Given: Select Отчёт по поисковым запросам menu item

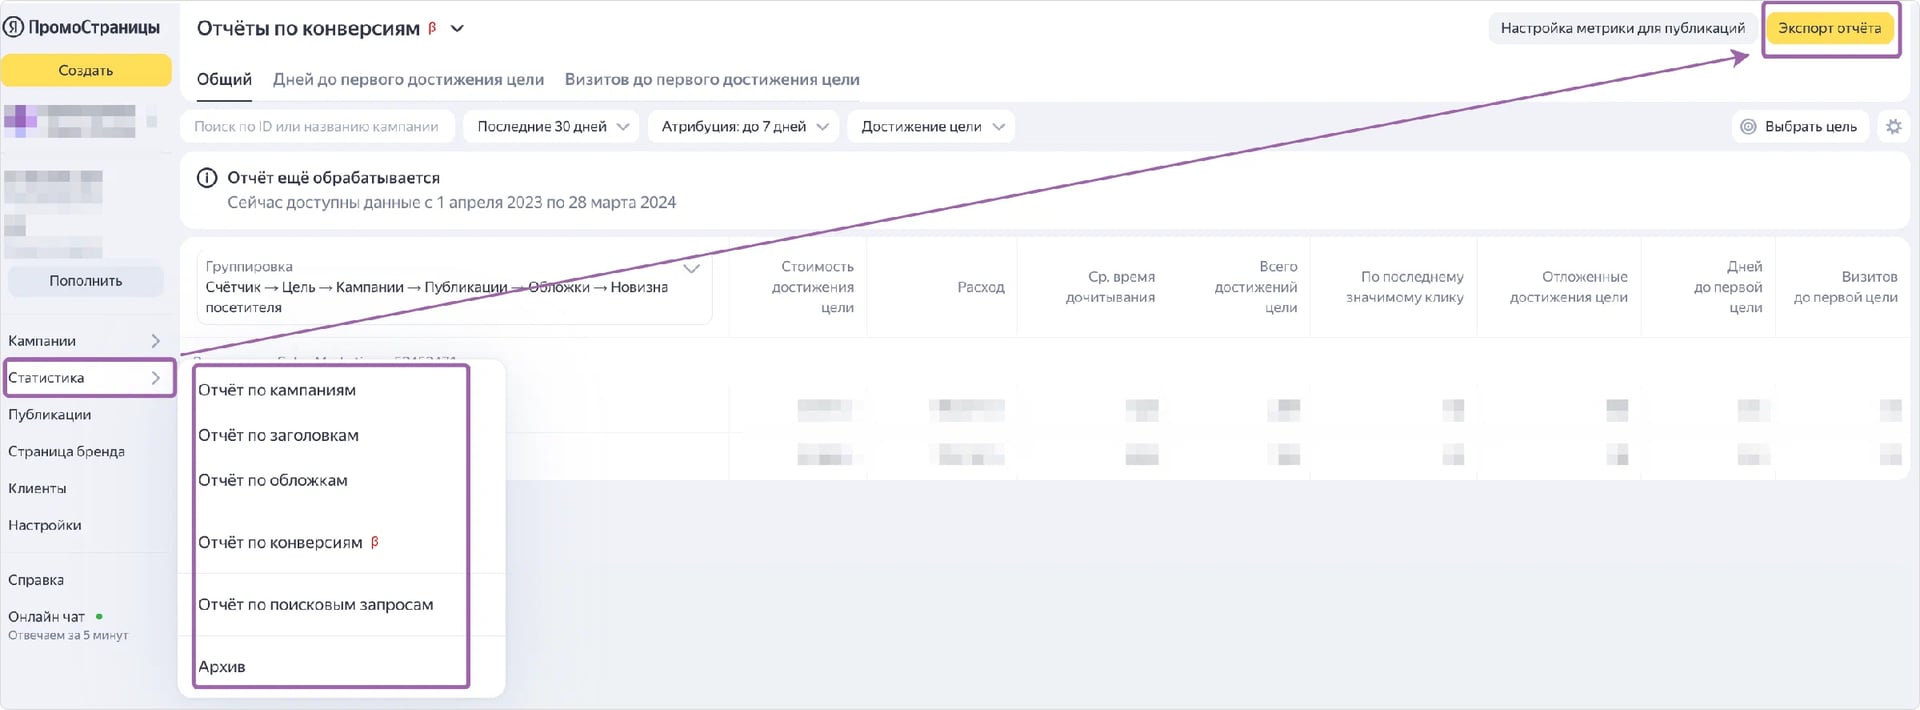Looking at the screenshot, I should 315,605.
